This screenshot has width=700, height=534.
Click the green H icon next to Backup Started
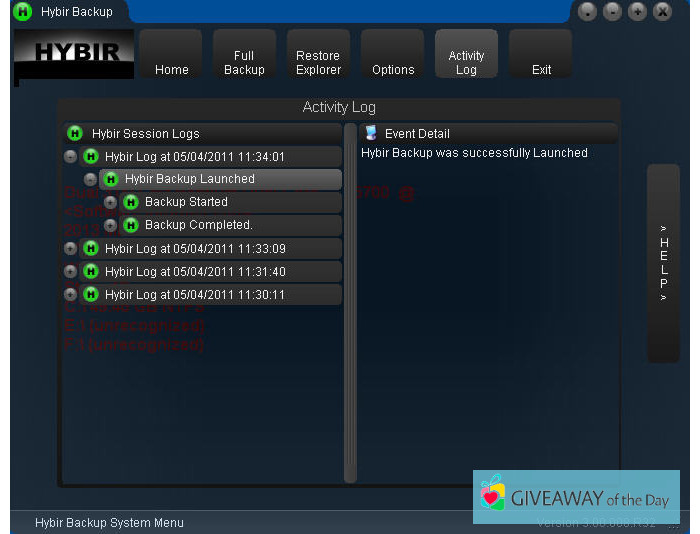[x=131, y=202]
